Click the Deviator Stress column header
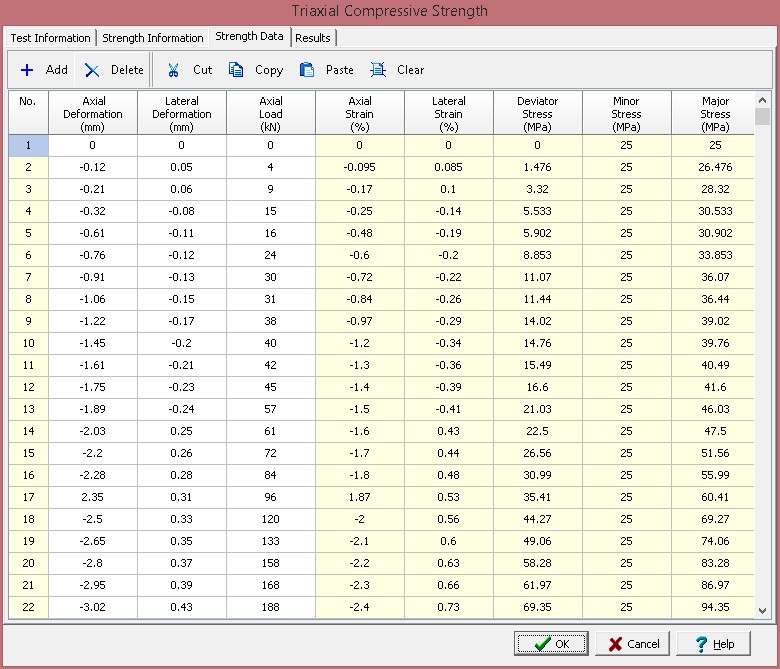The height and width of the screenshot is (669, 780). click(x=537, y=114)
